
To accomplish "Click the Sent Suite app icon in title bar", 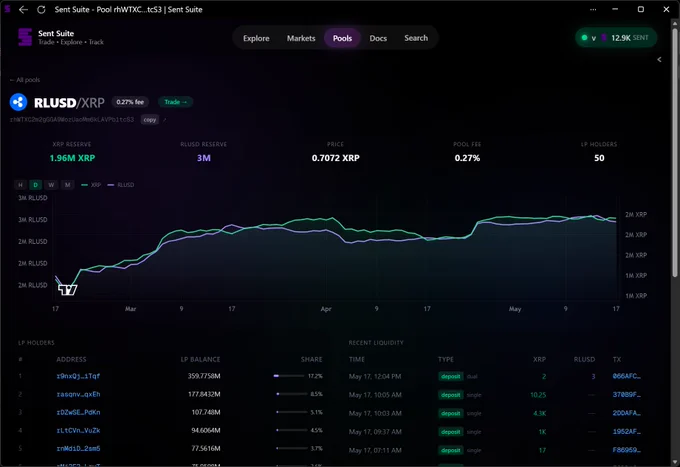I will point(7,10).
